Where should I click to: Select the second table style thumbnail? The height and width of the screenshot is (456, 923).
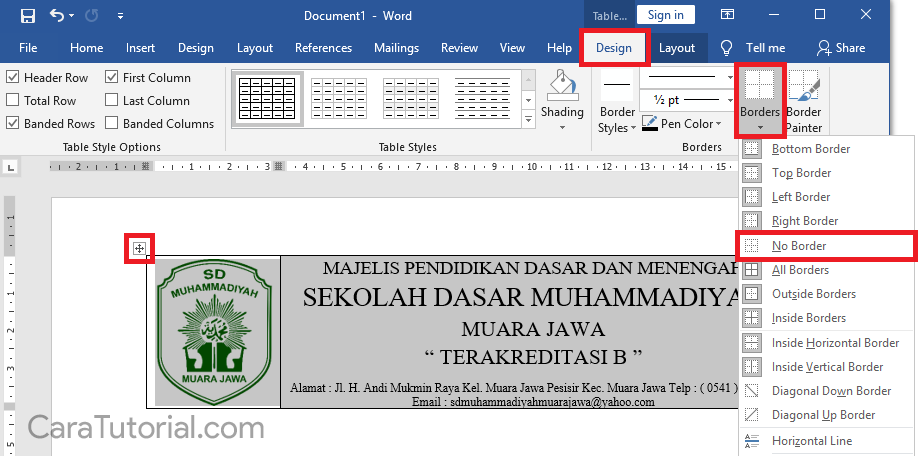[339, 98]
